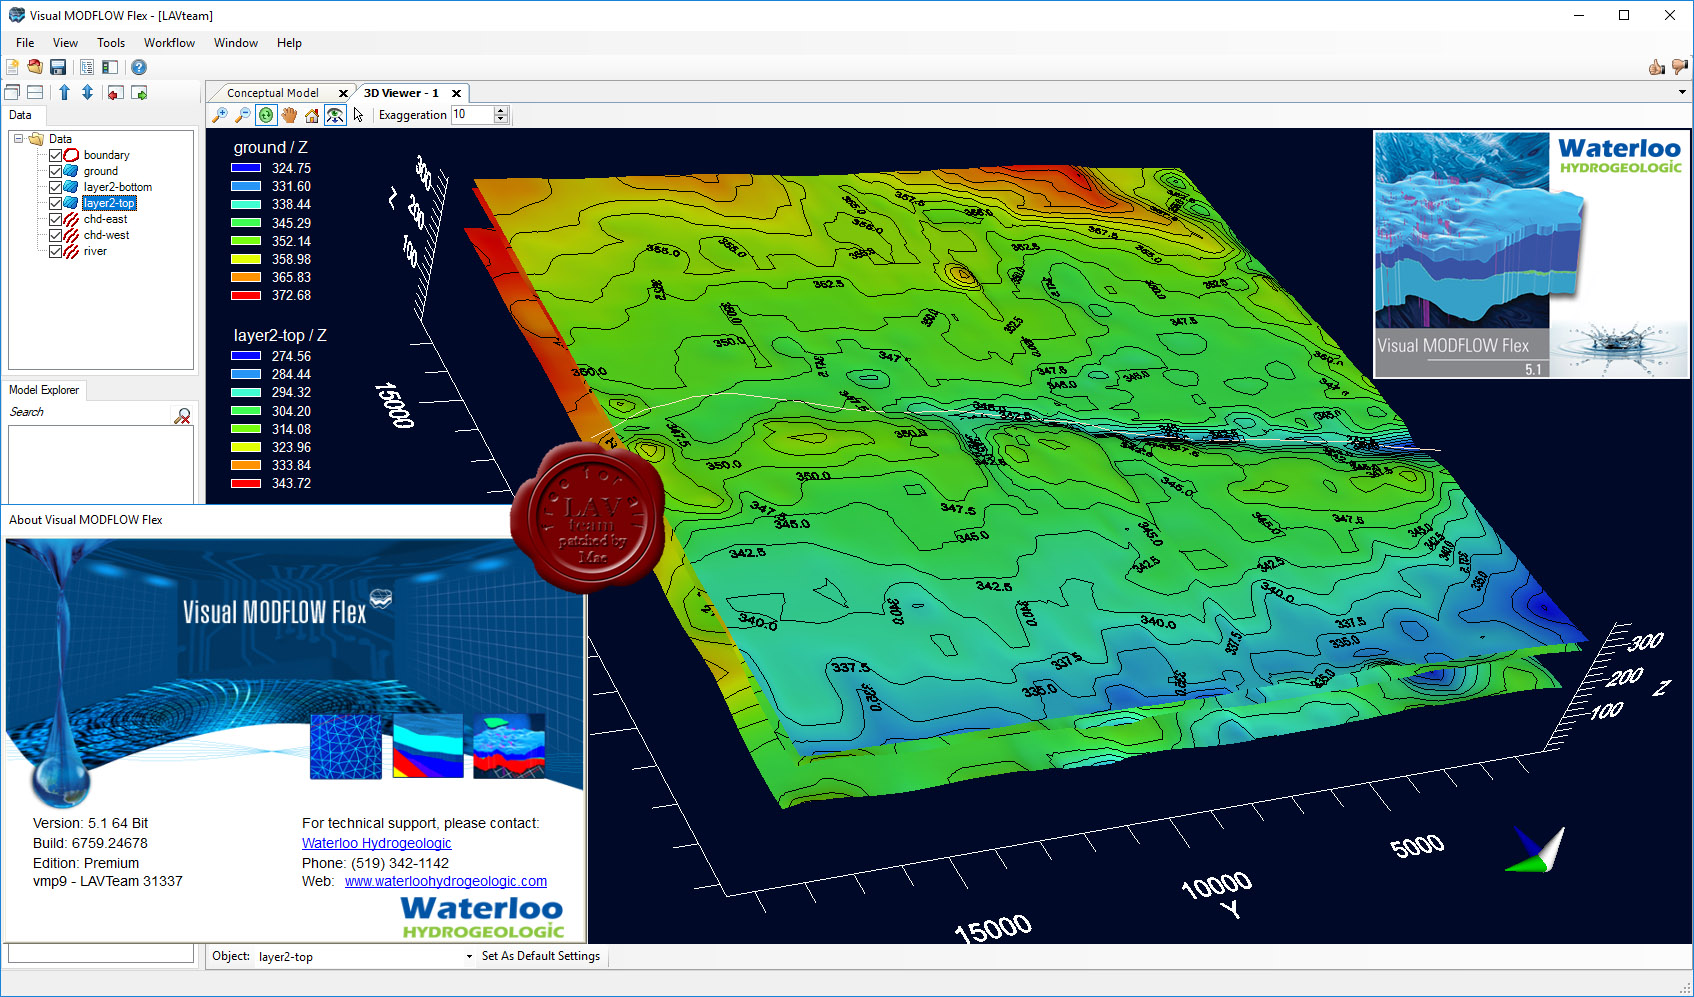The width and height of the screenshot is (1694, 997).
Task: Click the thumbs-up feedback icon
Action: pos(1657,67)
